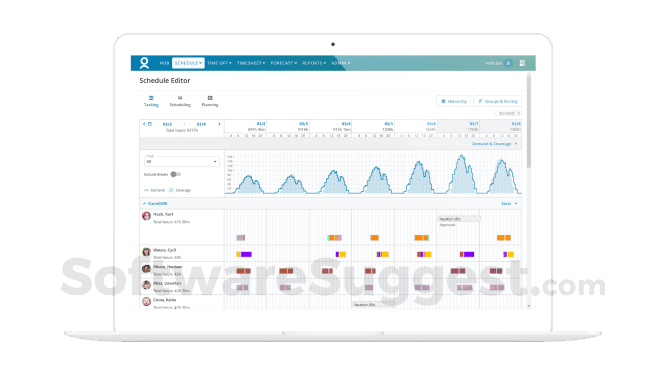This screenshot has width=666, height=375.
Task: Click the bookmark icon at top right
Action: tap(522, 63)
